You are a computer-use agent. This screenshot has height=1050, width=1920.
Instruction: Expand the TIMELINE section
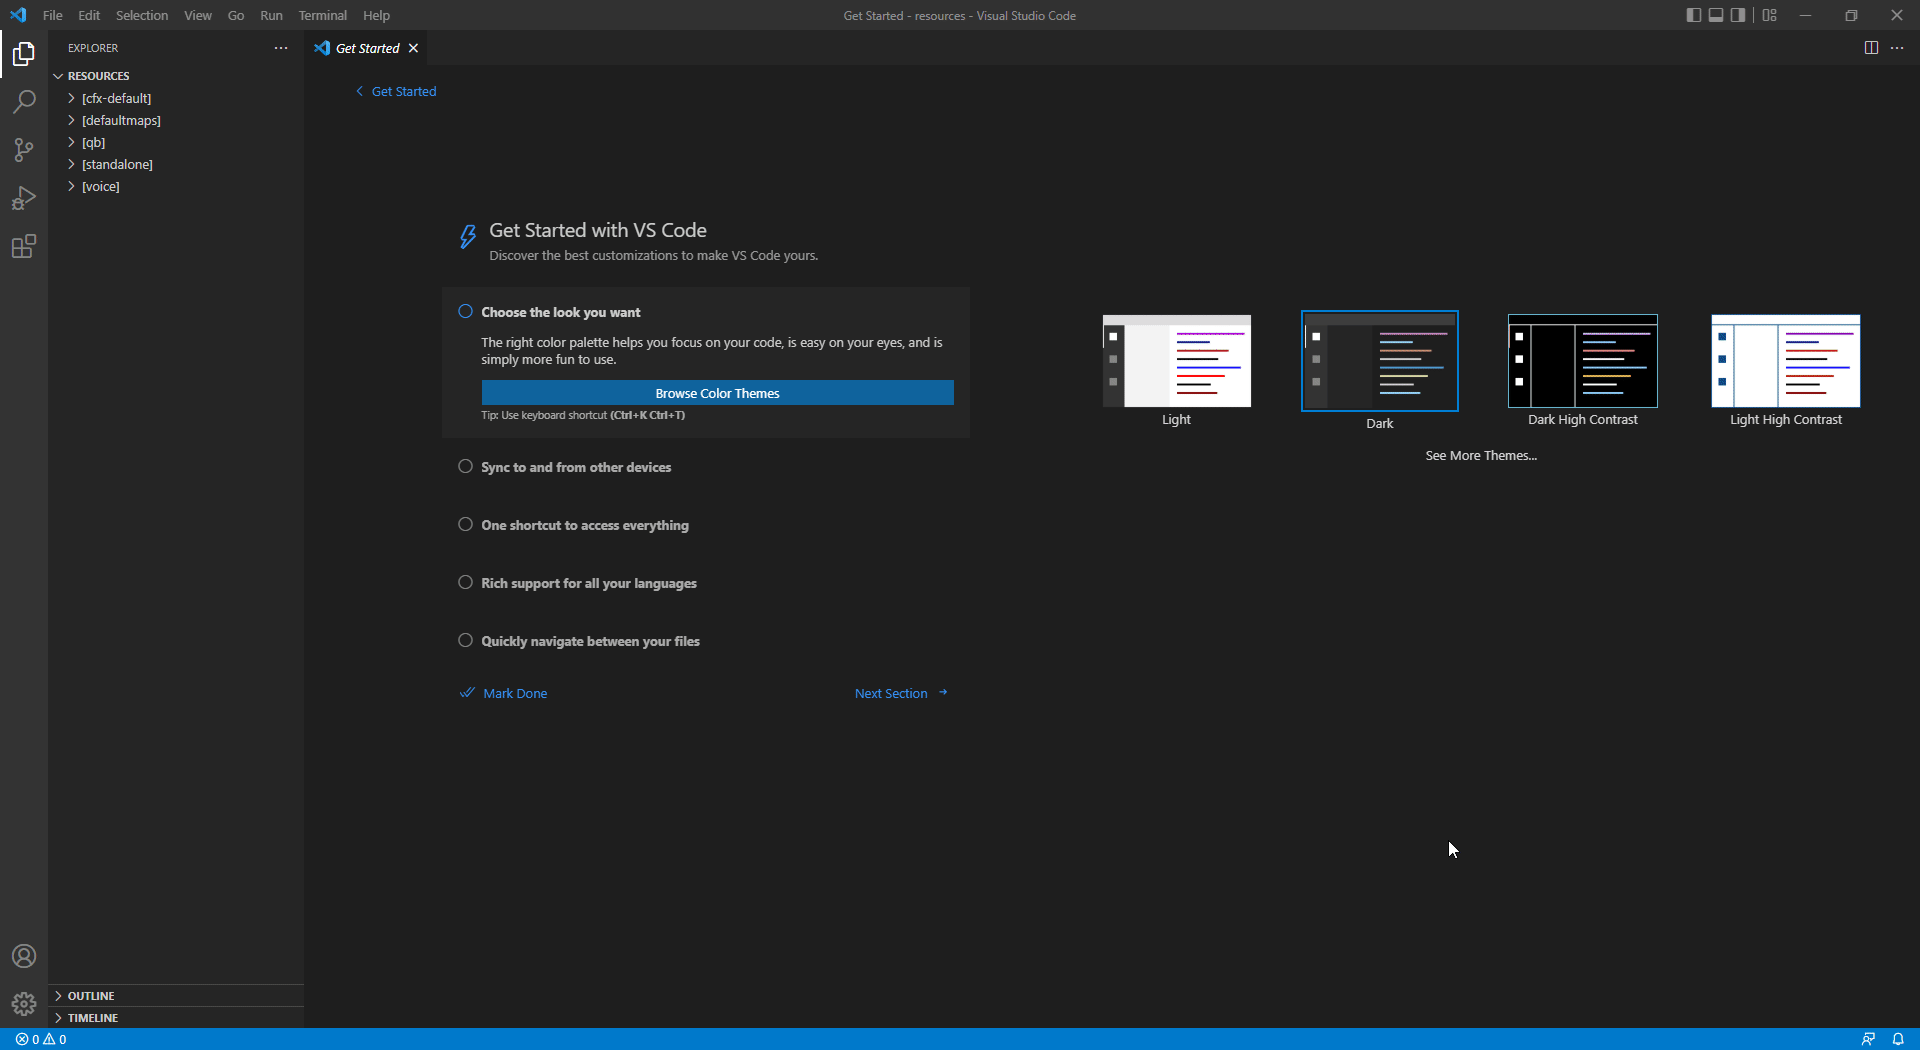click(x=93, y=1018)
